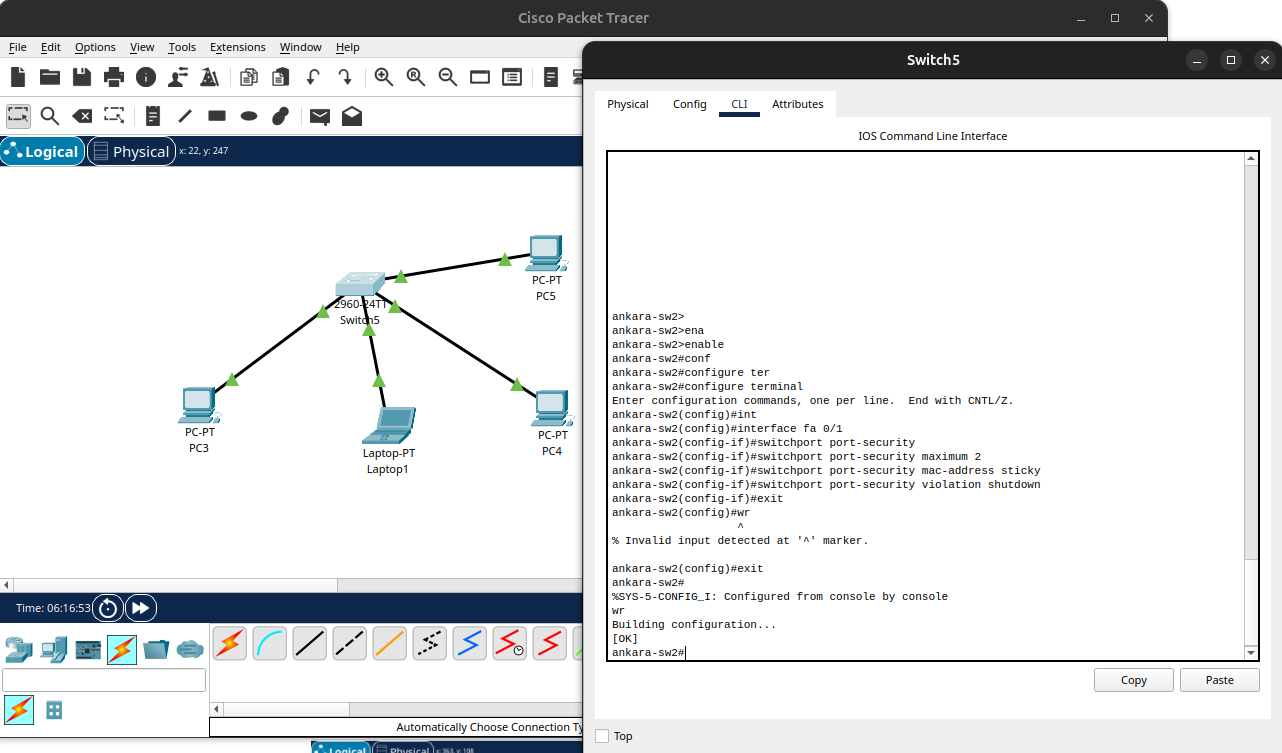The width and height of the screenshot is (1282, 753).
Task: Open the Options menu
Action: tap(95, 47)
